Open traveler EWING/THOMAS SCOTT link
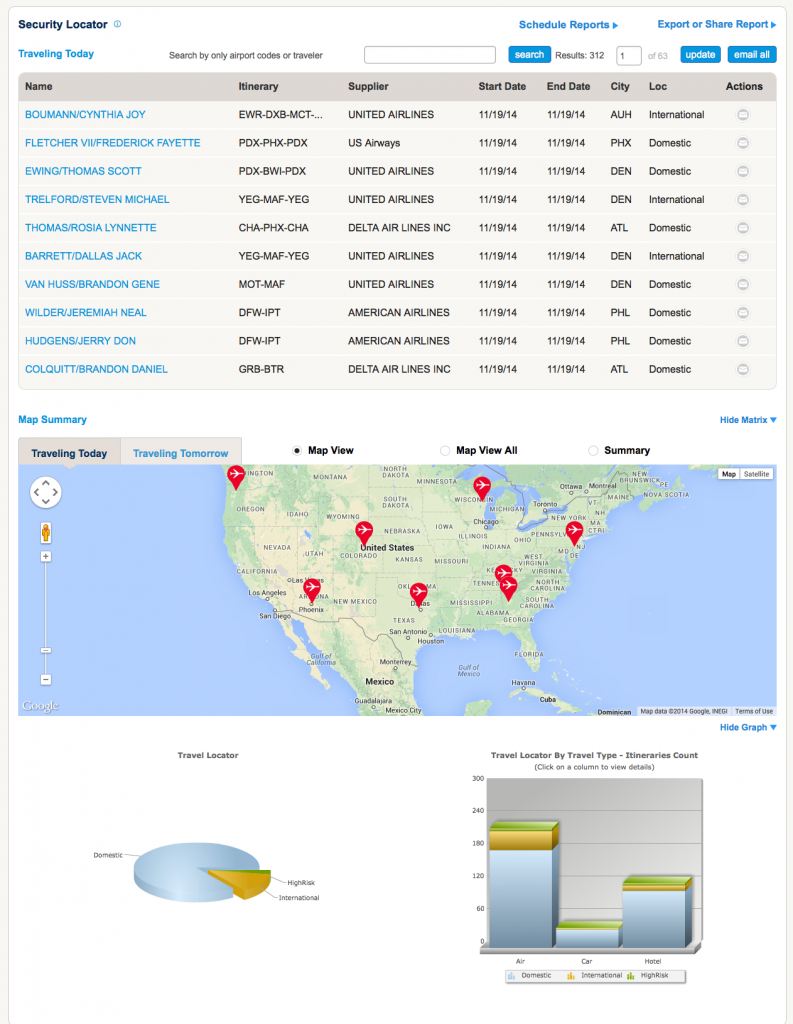 point(83,171)
